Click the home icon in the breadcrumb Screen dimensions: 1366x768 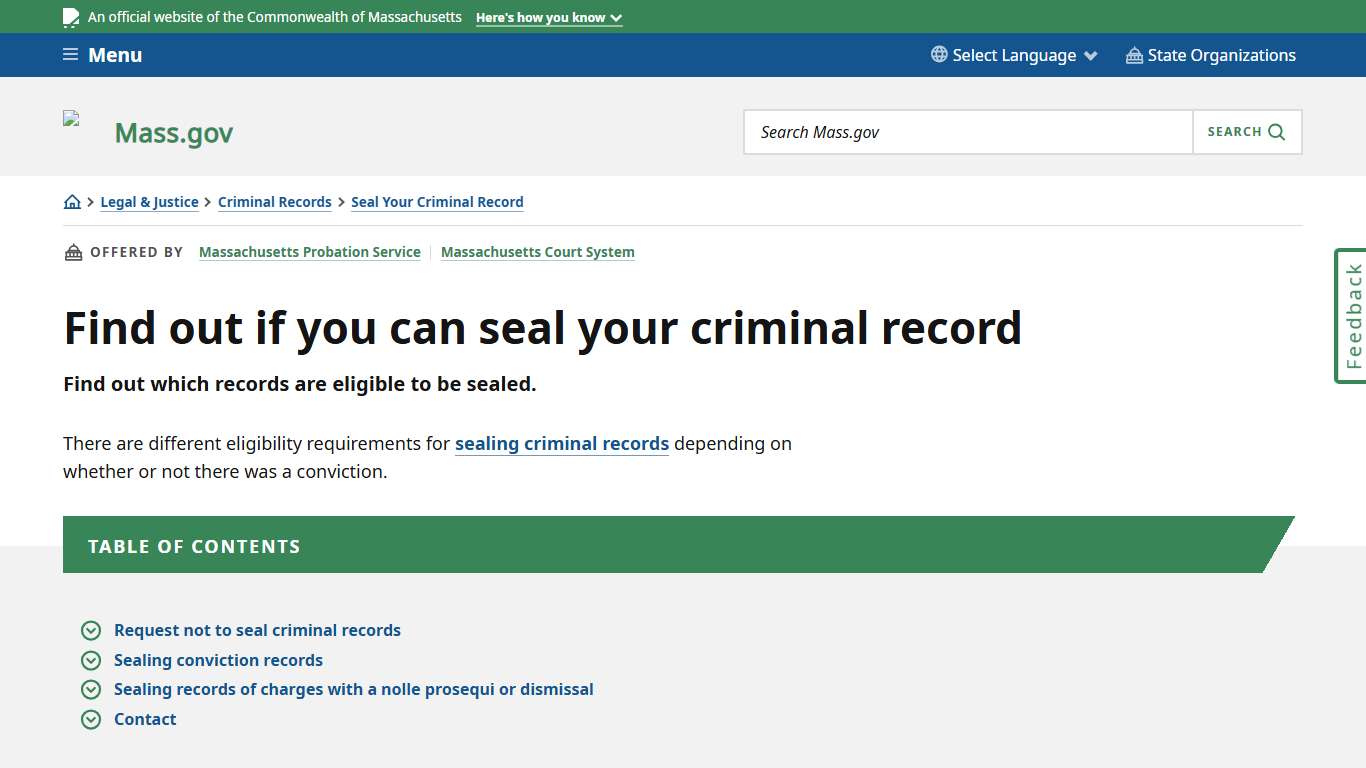(x=71, y=201)
